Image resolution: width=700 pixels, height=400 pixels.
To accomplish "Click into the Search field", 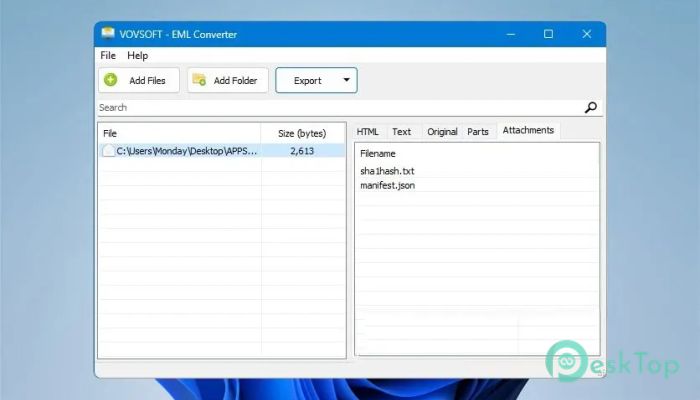I will [339, 108].
